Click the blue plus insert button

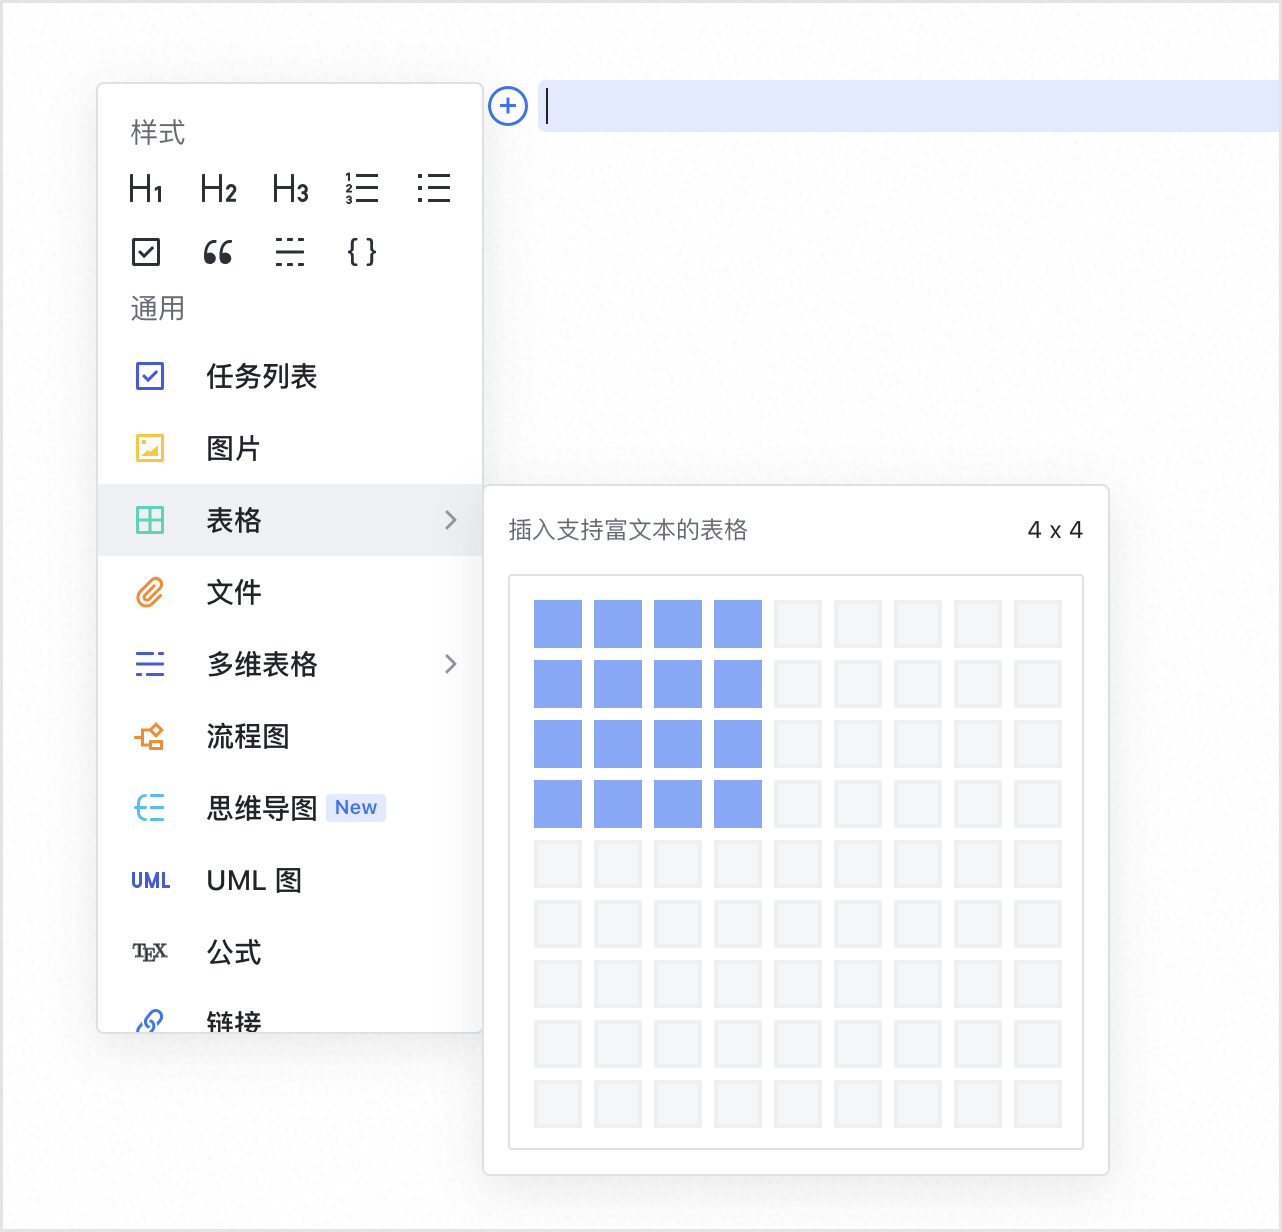(508, 106)
